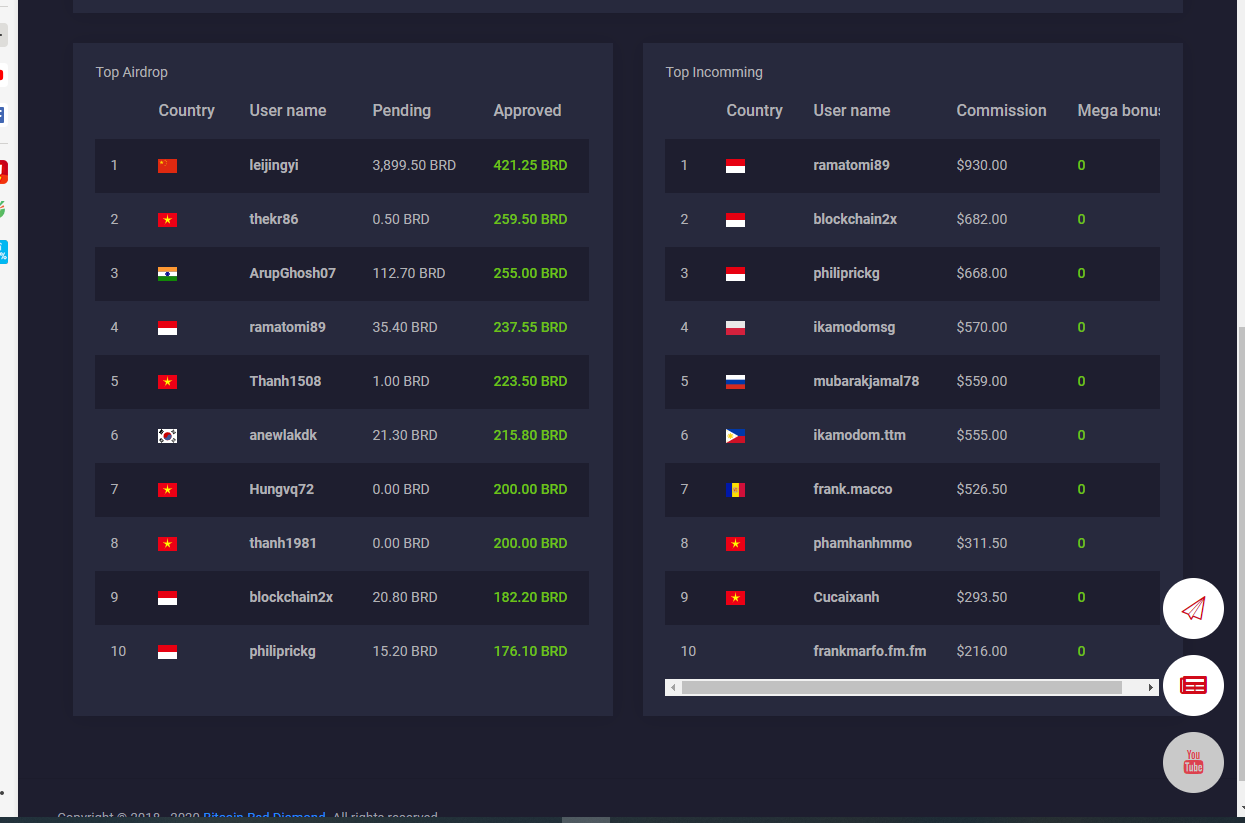The width and height of the screenshot is (1245, 823).
Task: Select username mubarakjamal78
Action: click(x=866, y=381)
